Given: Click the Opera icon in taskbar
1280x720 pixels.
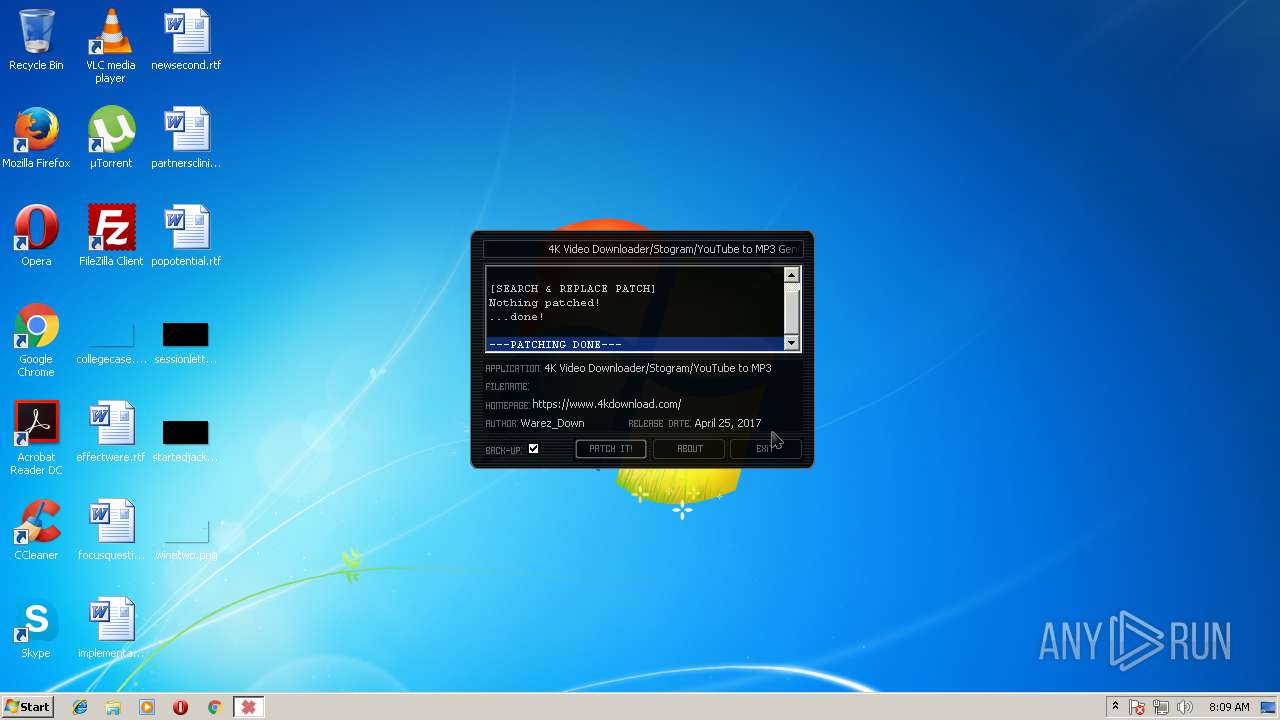Looking at the screenshot, I should point(180,707).
